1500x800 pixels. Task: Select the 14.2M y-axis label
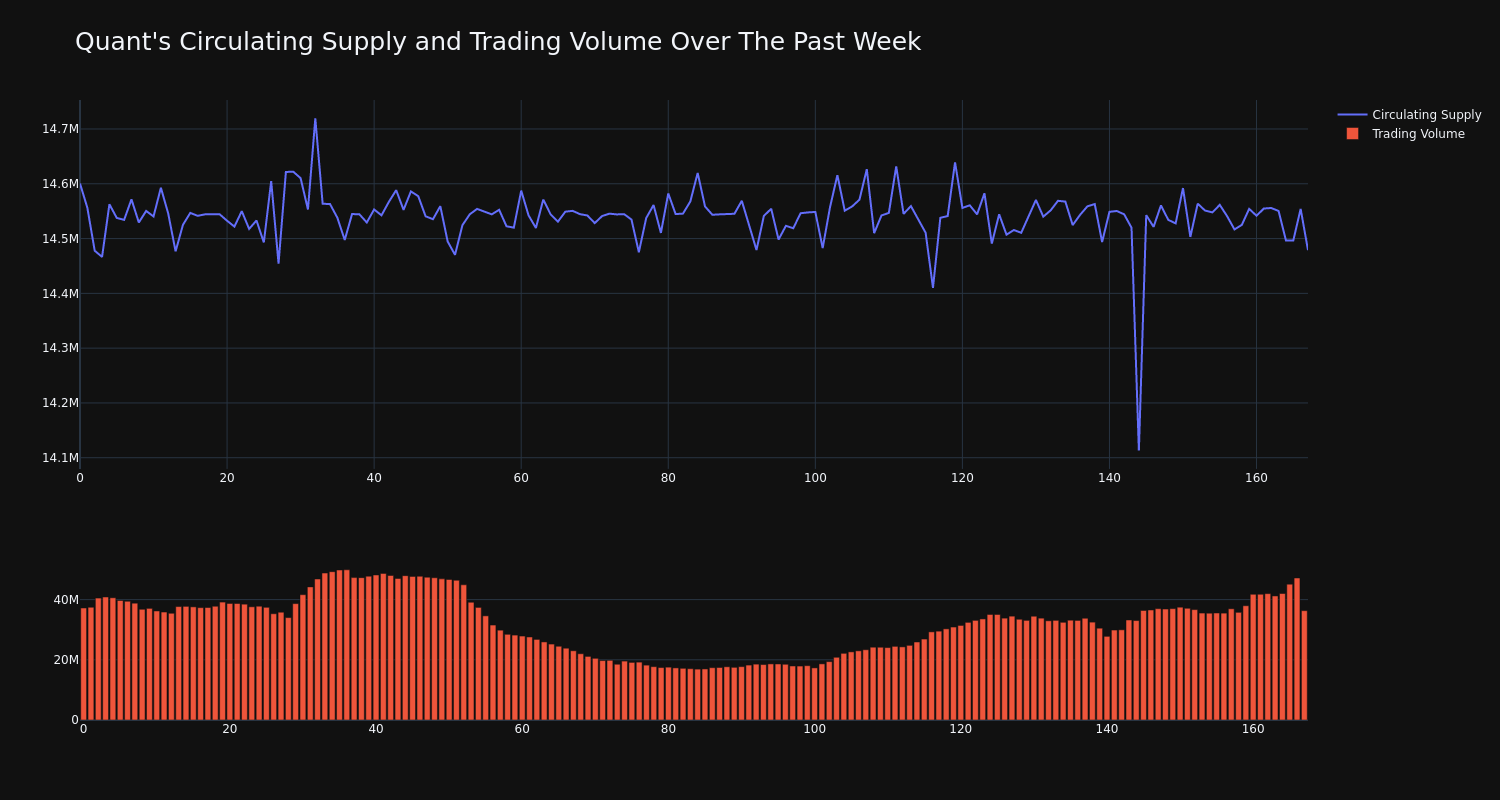[x=60, y=403]
